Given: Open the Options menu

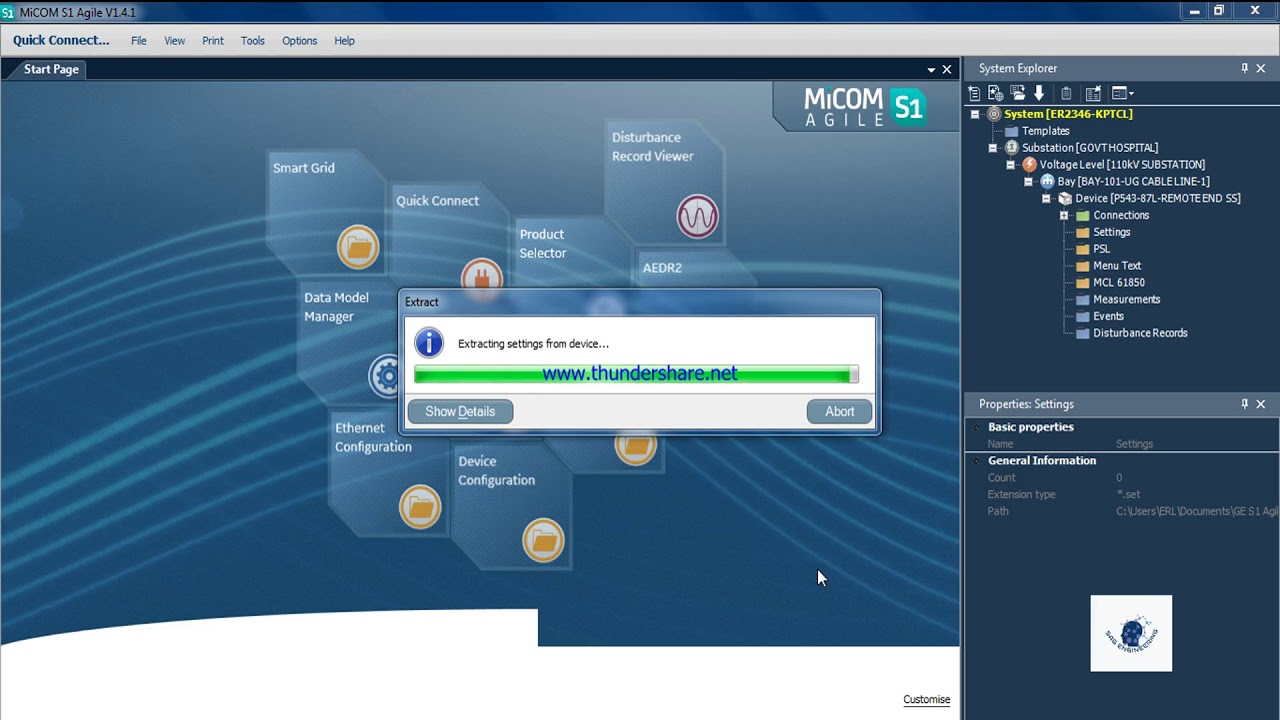Looking at the screenshot, I should (299, 41).
